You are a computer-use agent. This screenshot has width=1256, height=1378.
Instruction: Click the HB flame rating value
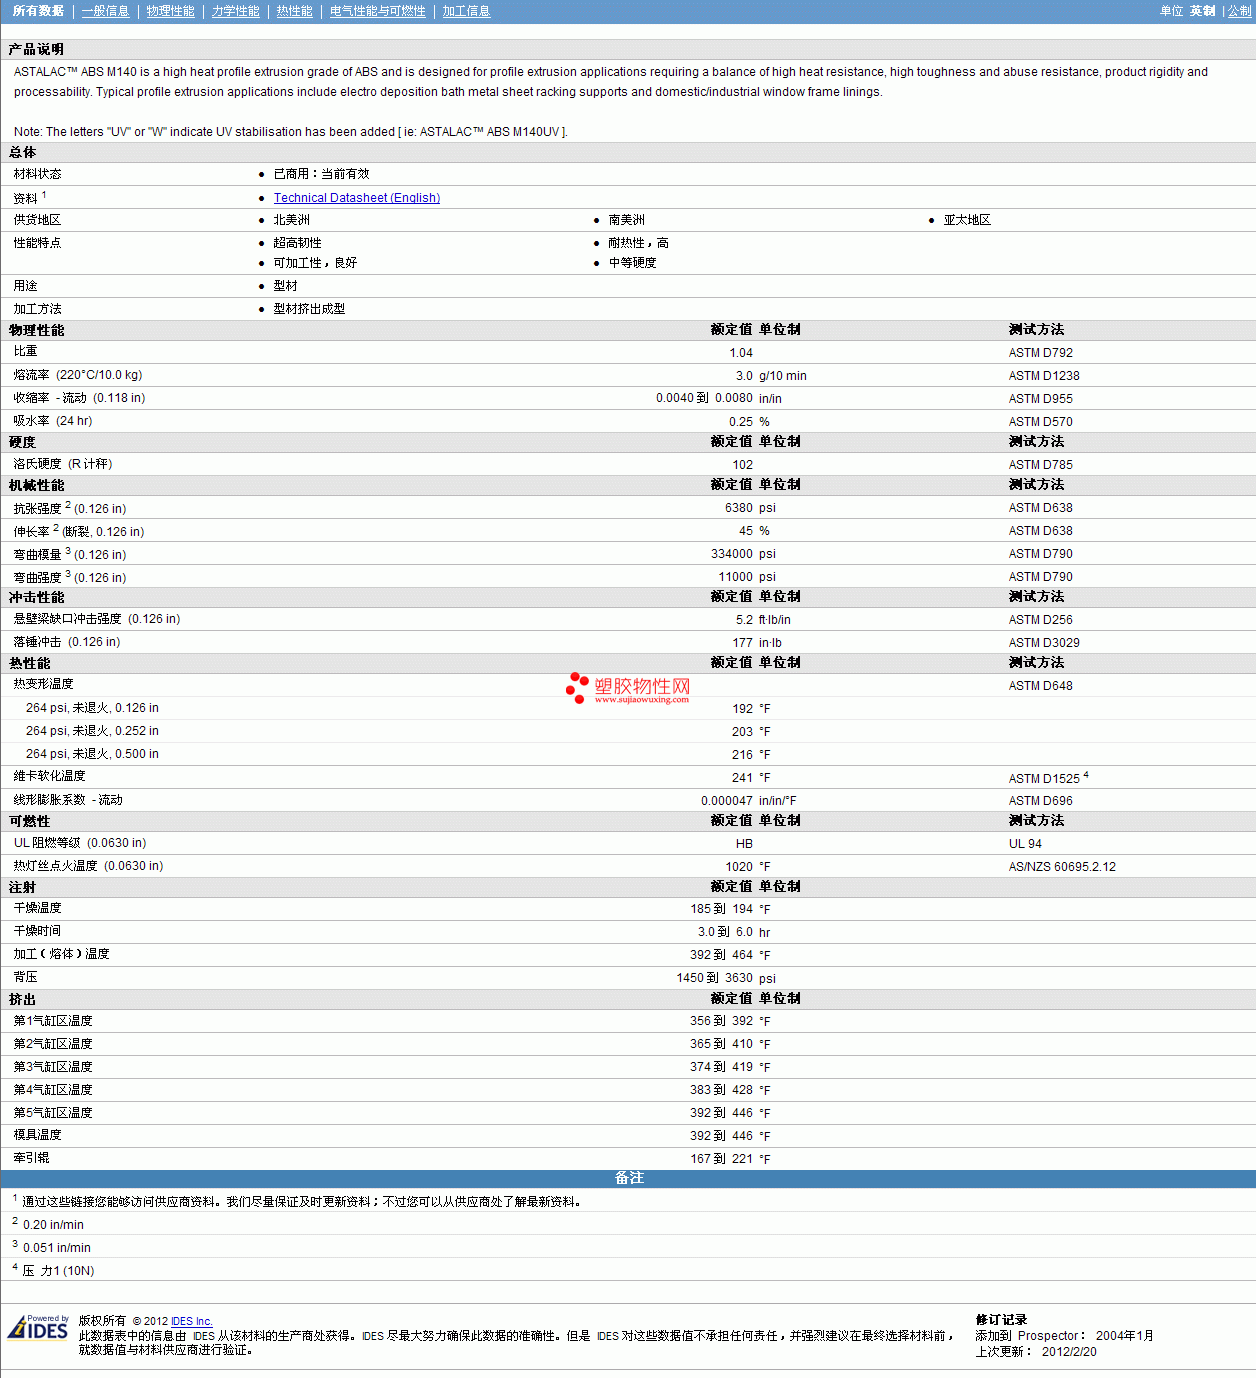pyautogui.click(x=744, y=844)
